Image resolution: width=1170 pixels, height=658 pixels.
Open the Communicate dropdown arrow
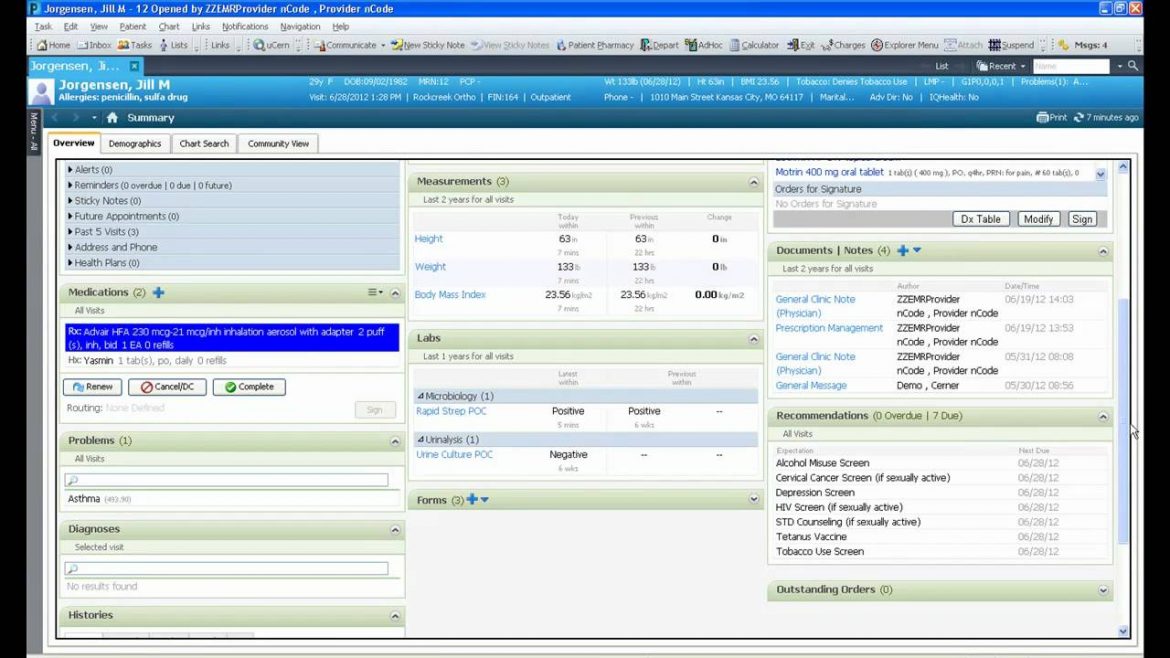pos(384,44)
